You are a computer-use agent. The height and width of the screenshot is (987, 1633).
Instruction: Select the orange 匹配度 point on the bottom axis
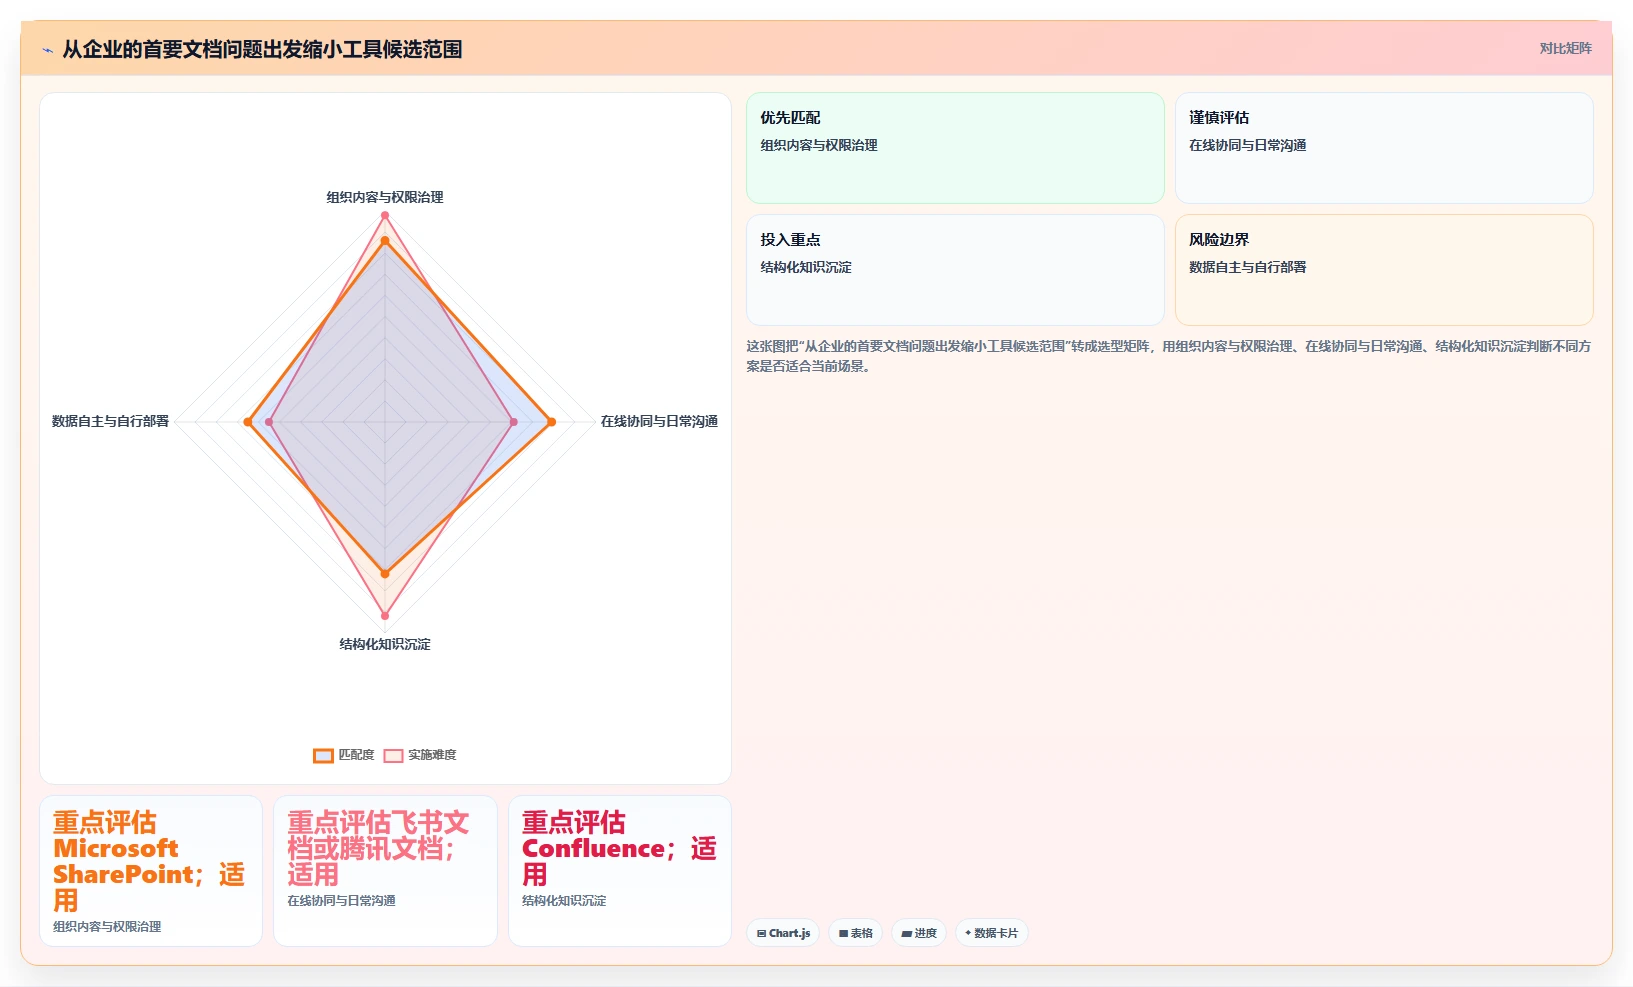point(385,574)
